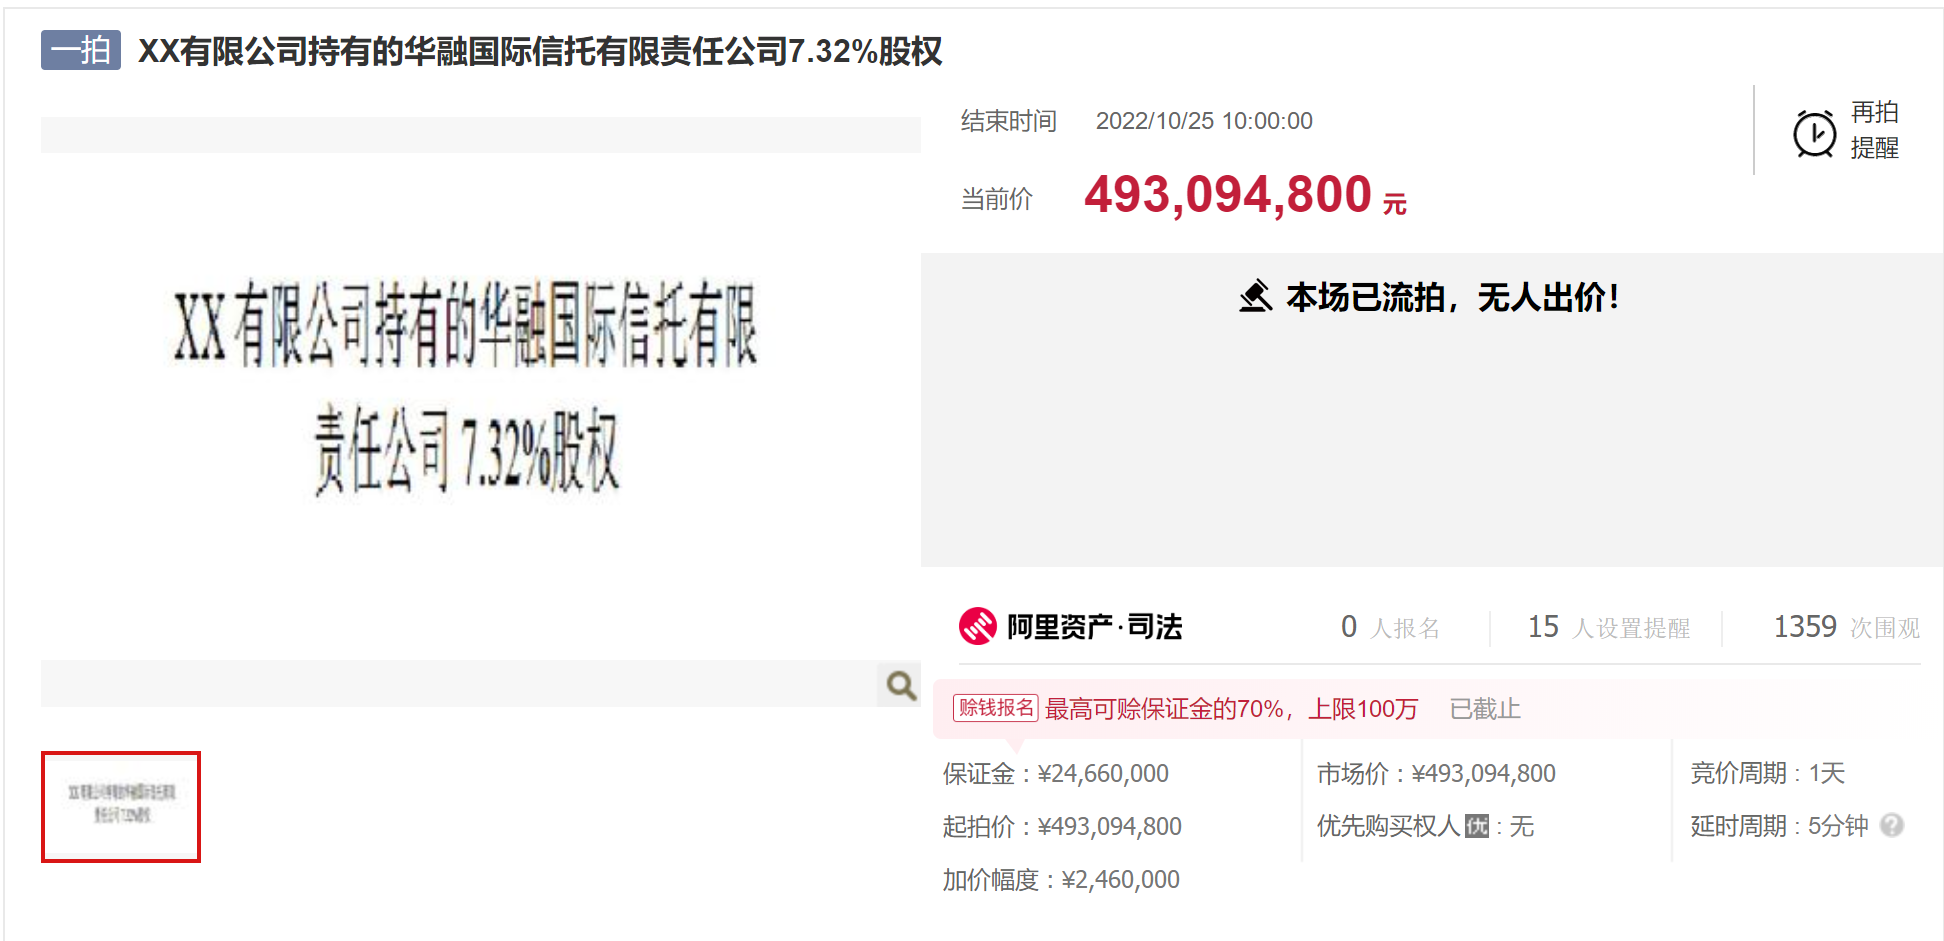Viewport: 1944px width, 941px height.
Task: Click the 阿里资产·司法 brand text
Action: point(1095,627)
